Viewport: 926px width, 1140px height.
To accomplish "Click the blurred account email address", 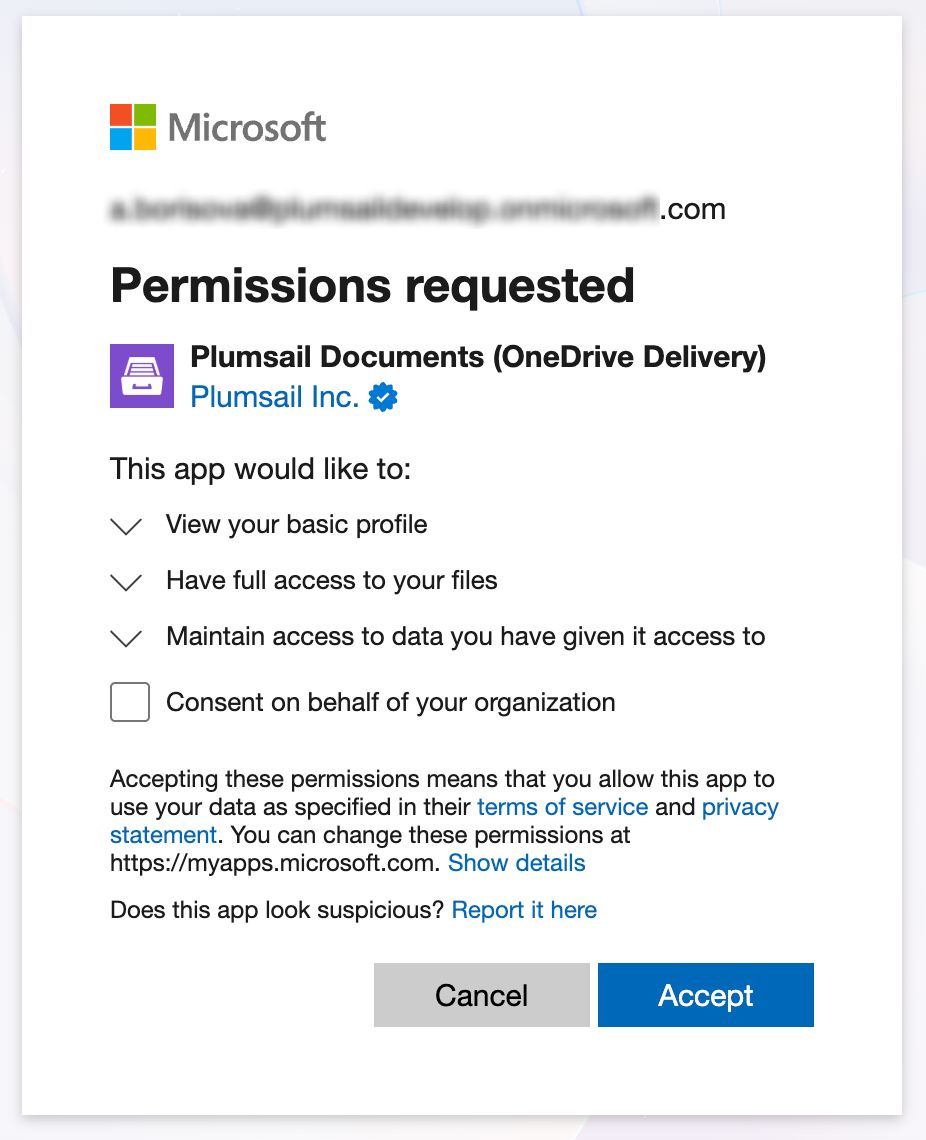I will 416,208.
